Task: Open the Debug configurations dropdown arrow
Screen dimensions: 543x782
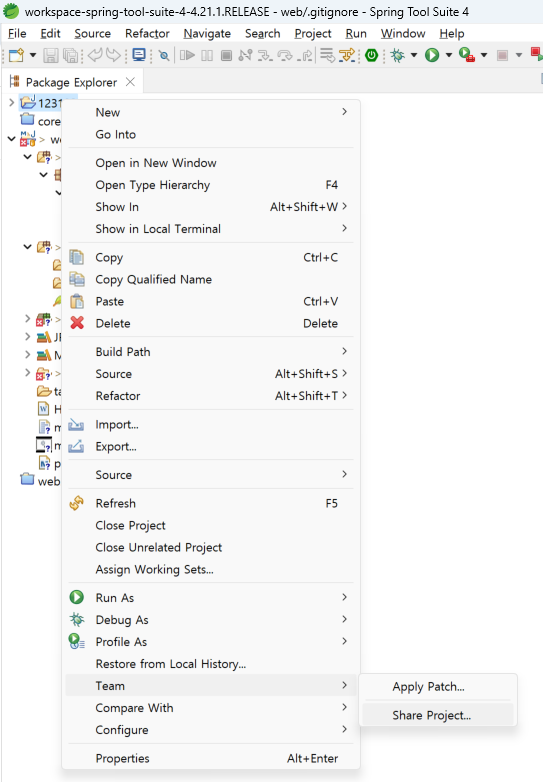Action: coord(414,55)
